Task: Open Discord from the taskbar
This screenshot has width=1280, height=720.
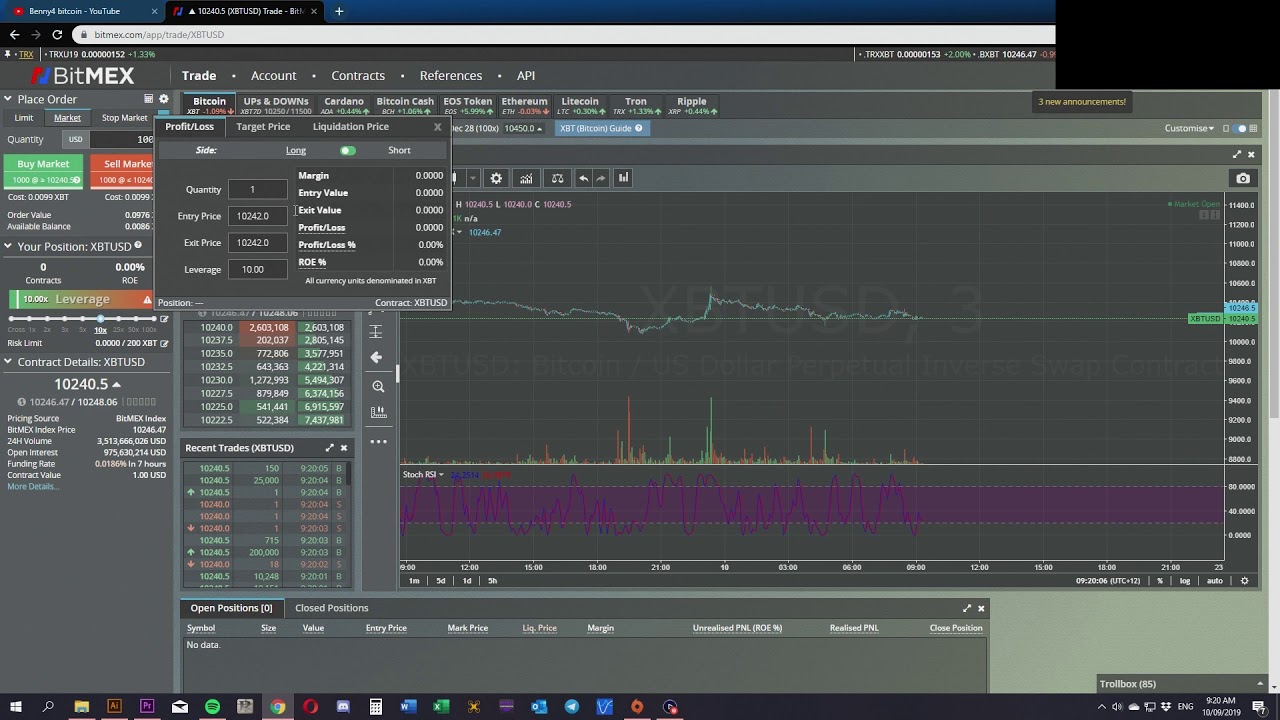Action: (x=343, y=707)
